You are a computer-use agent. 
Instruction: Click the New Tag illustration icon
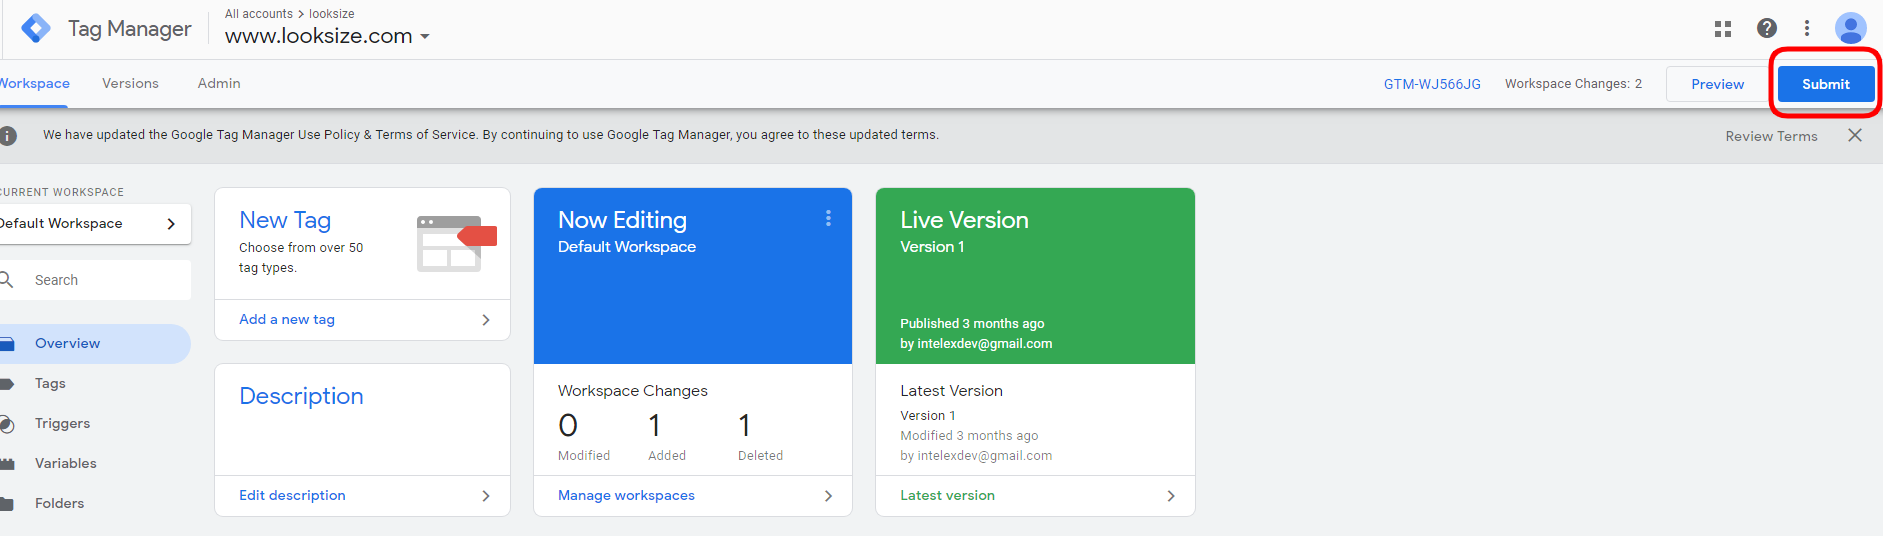tap(457, 243)
